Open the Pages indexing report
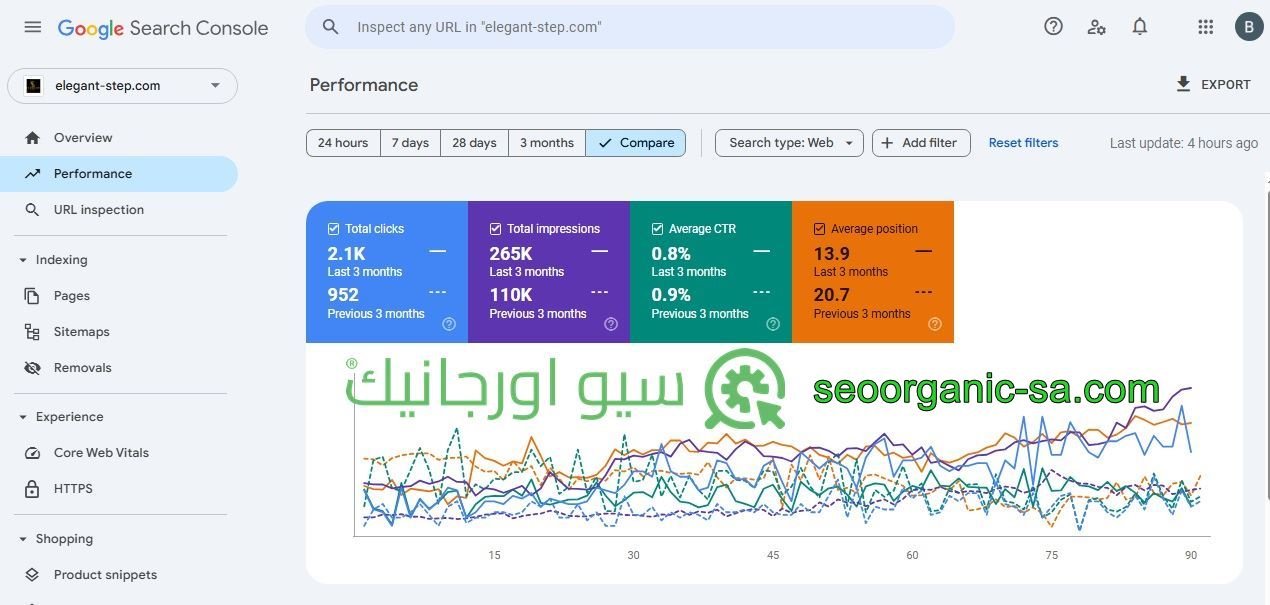 71,295
